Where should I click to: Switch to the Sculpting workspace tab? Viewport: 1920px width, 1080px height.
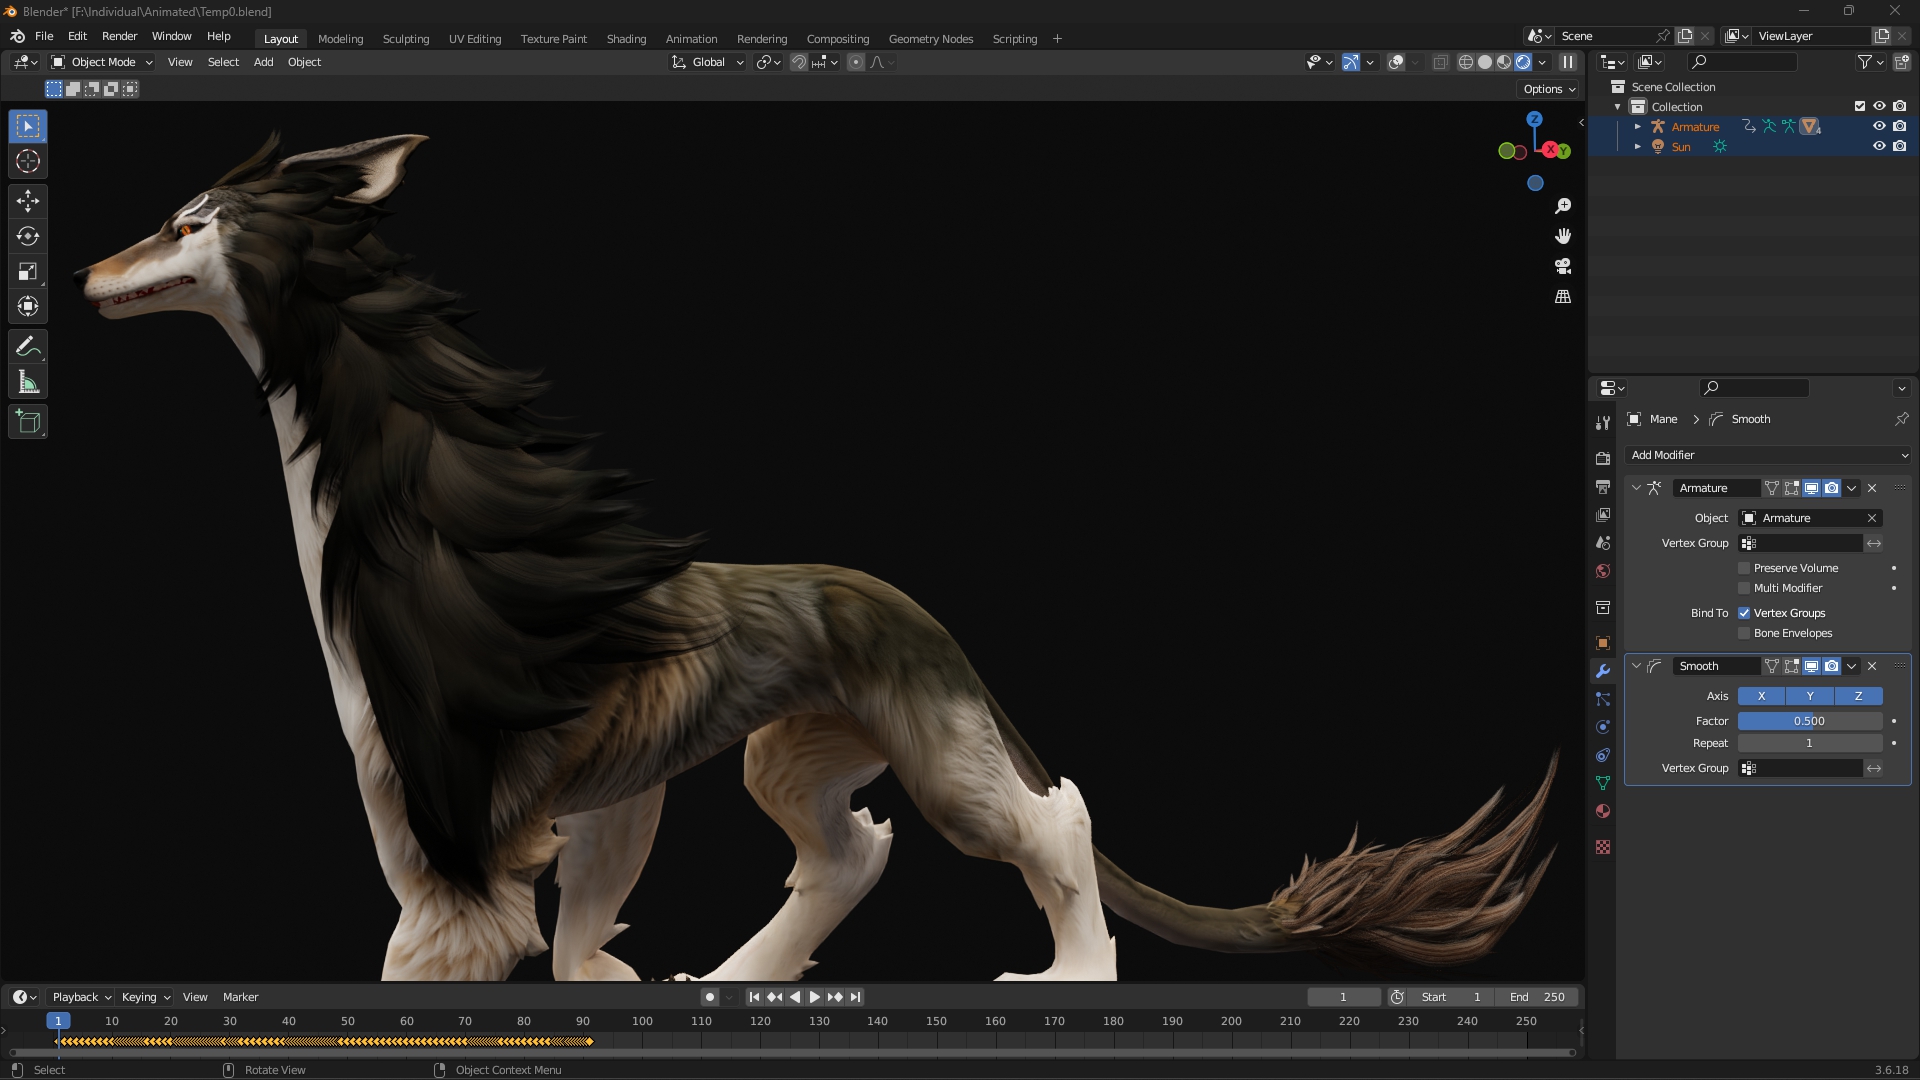click(x=405, y=39)
